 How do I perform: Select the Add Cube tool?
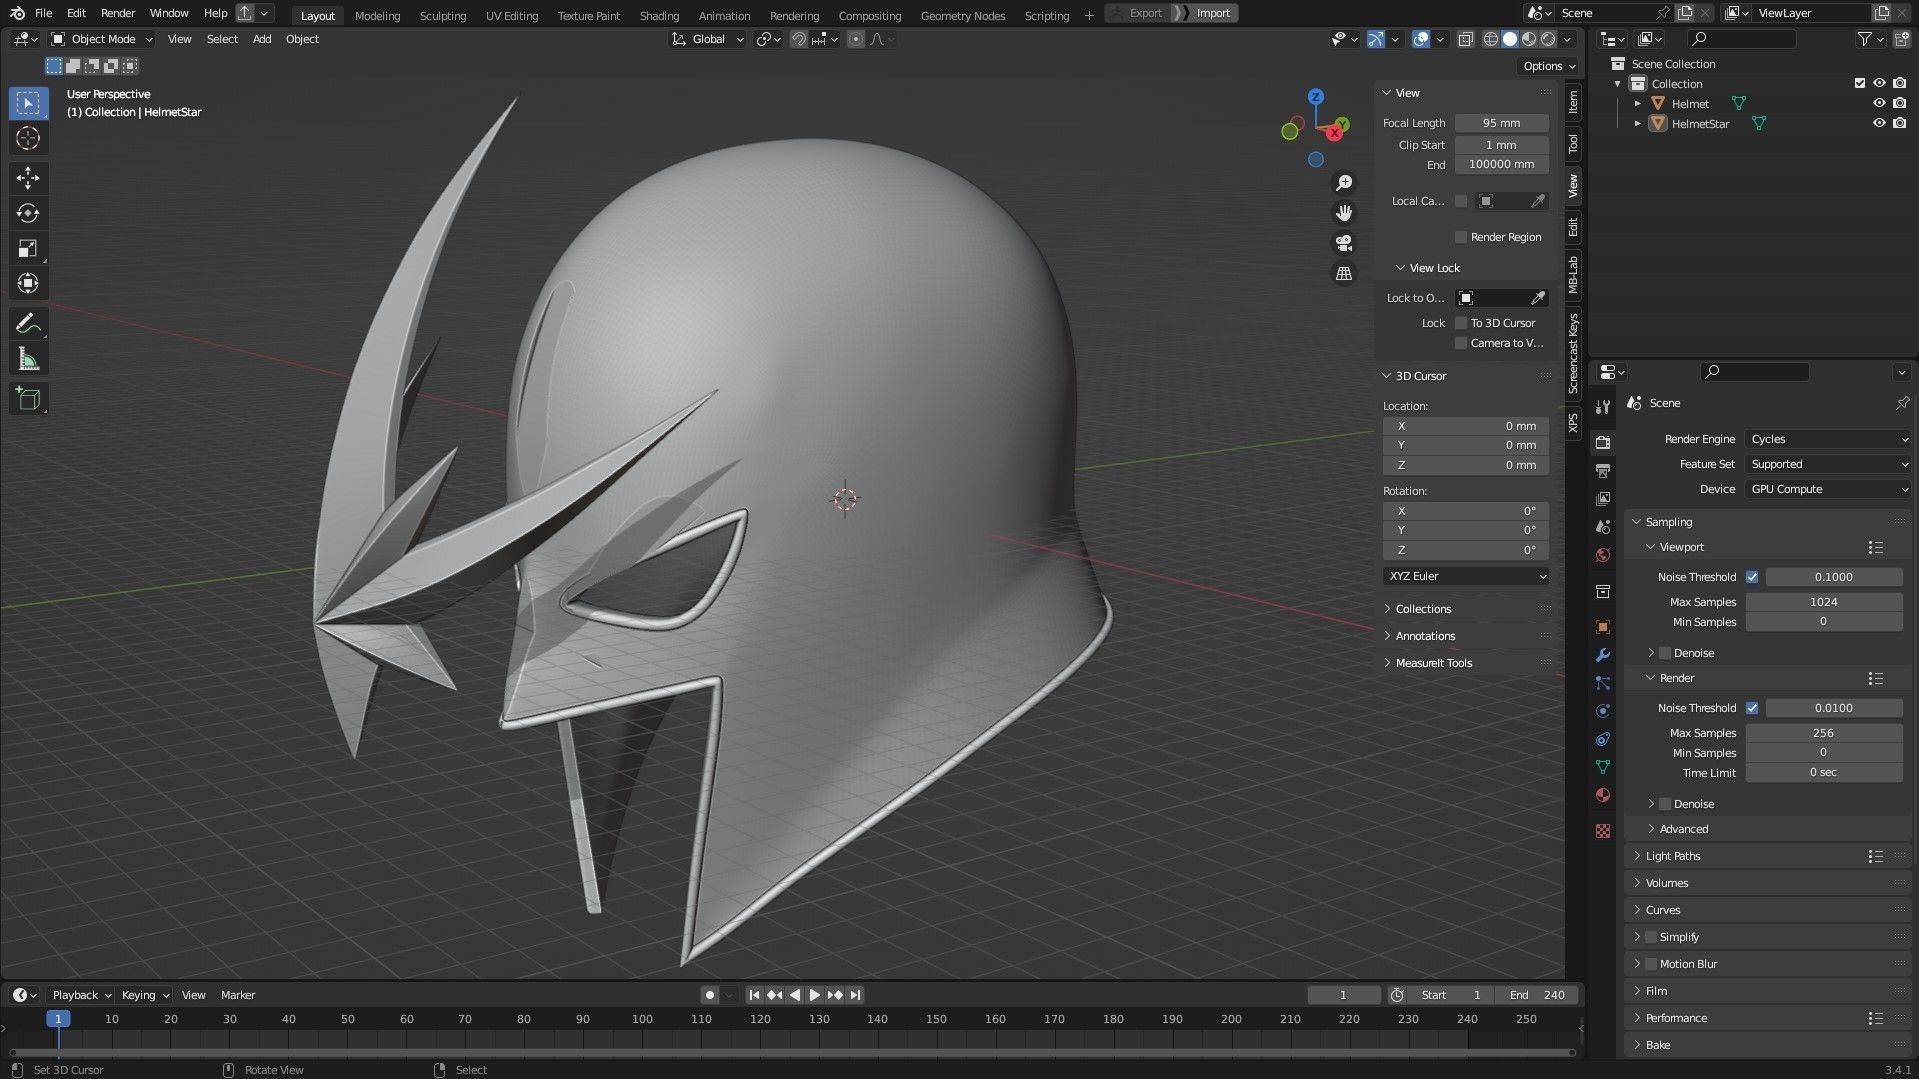click(x=28, y=399)
